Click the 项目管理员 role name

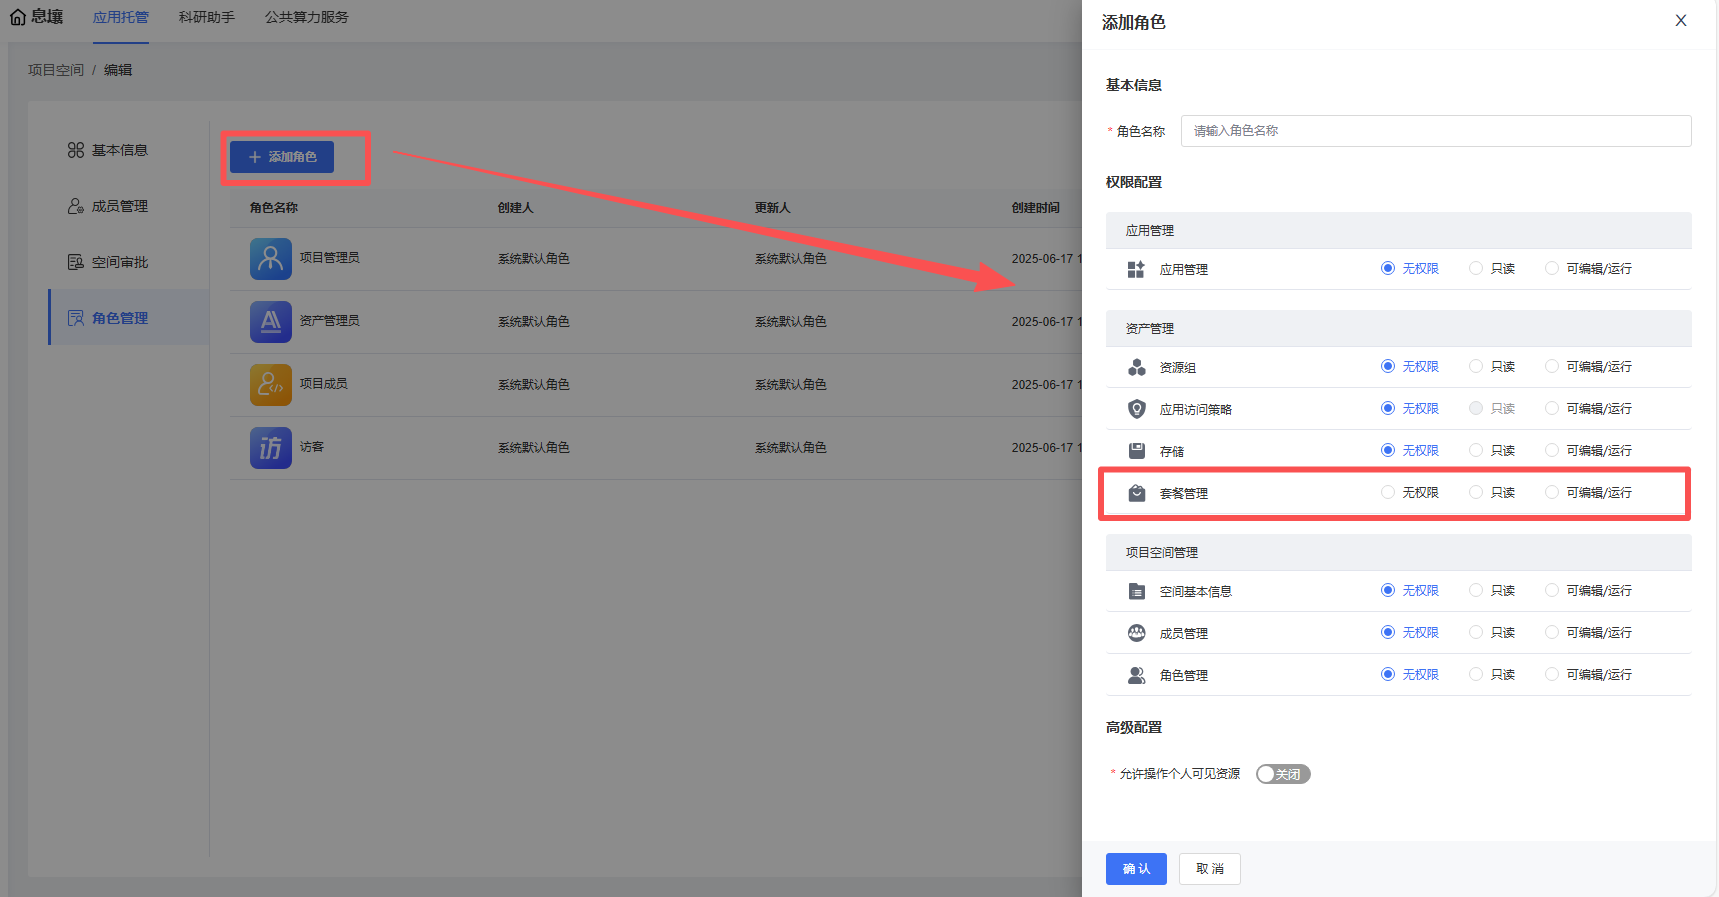330,258
